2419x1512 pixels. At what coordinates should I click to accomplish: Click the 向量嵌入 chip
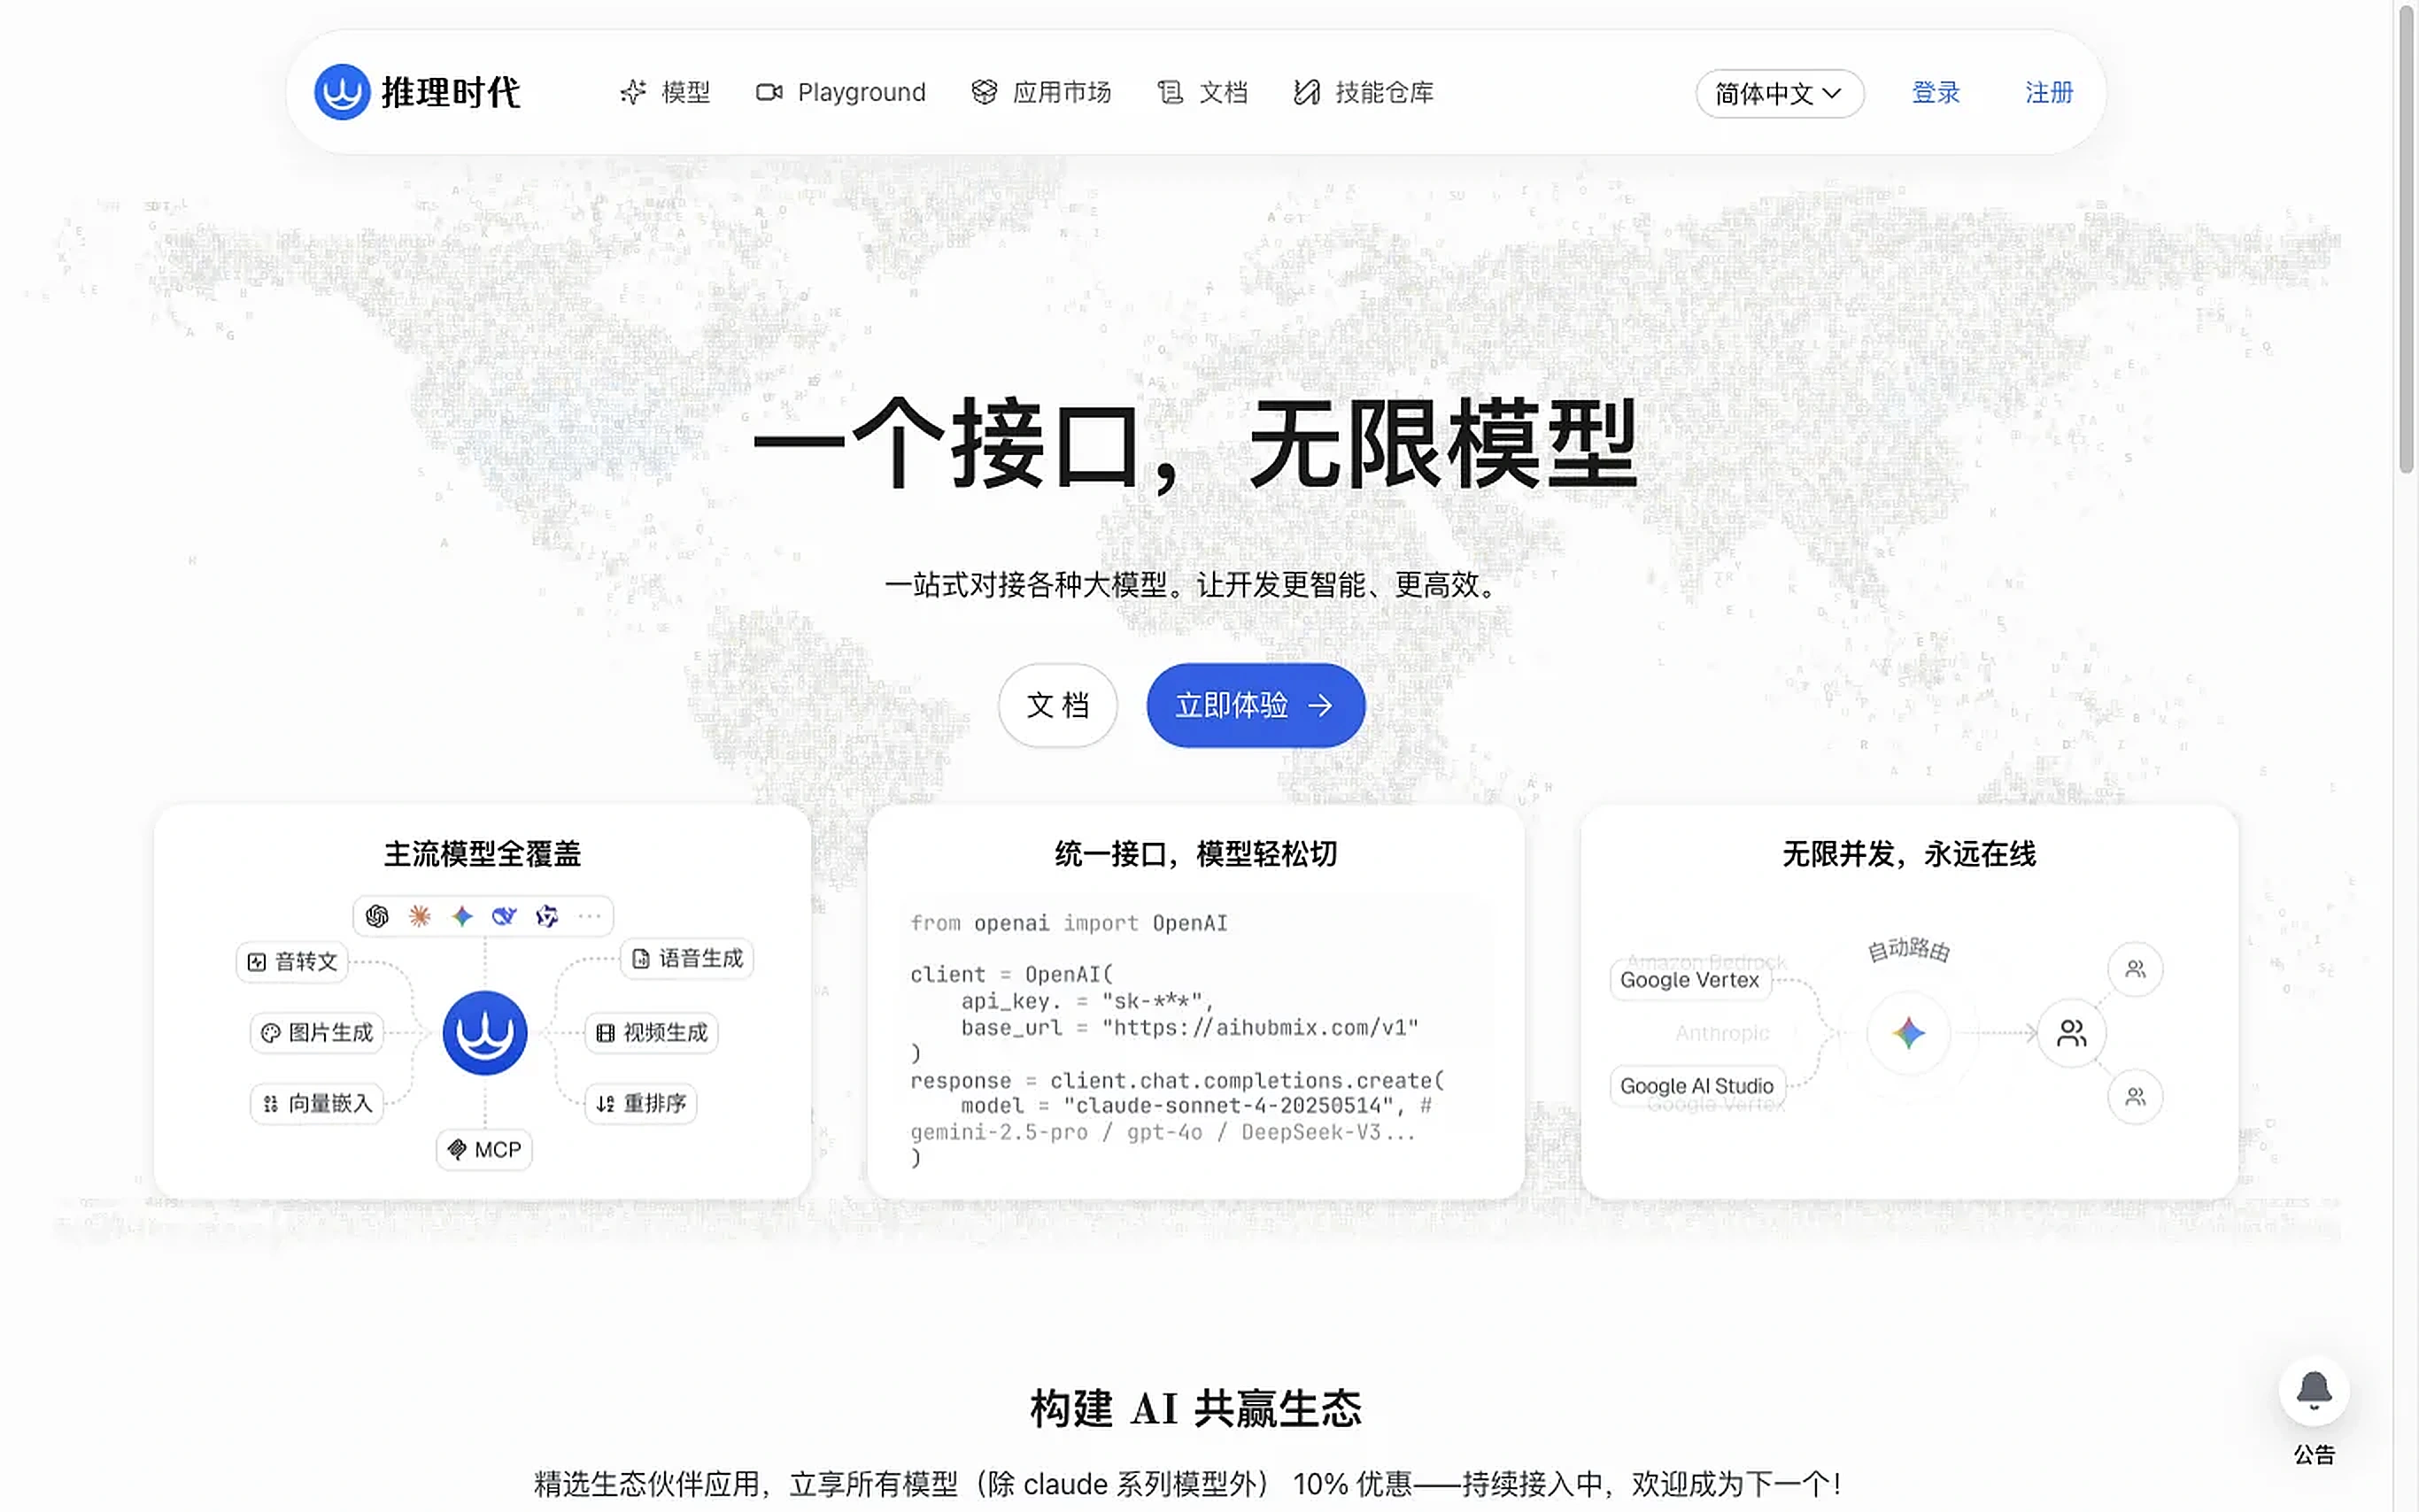[x=317, y=1103]
